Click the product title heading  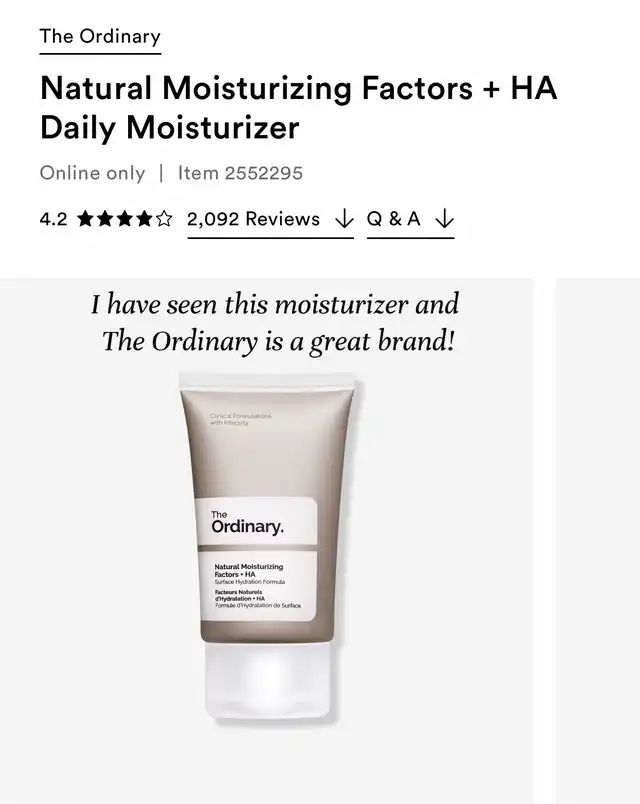pos(298,107)
